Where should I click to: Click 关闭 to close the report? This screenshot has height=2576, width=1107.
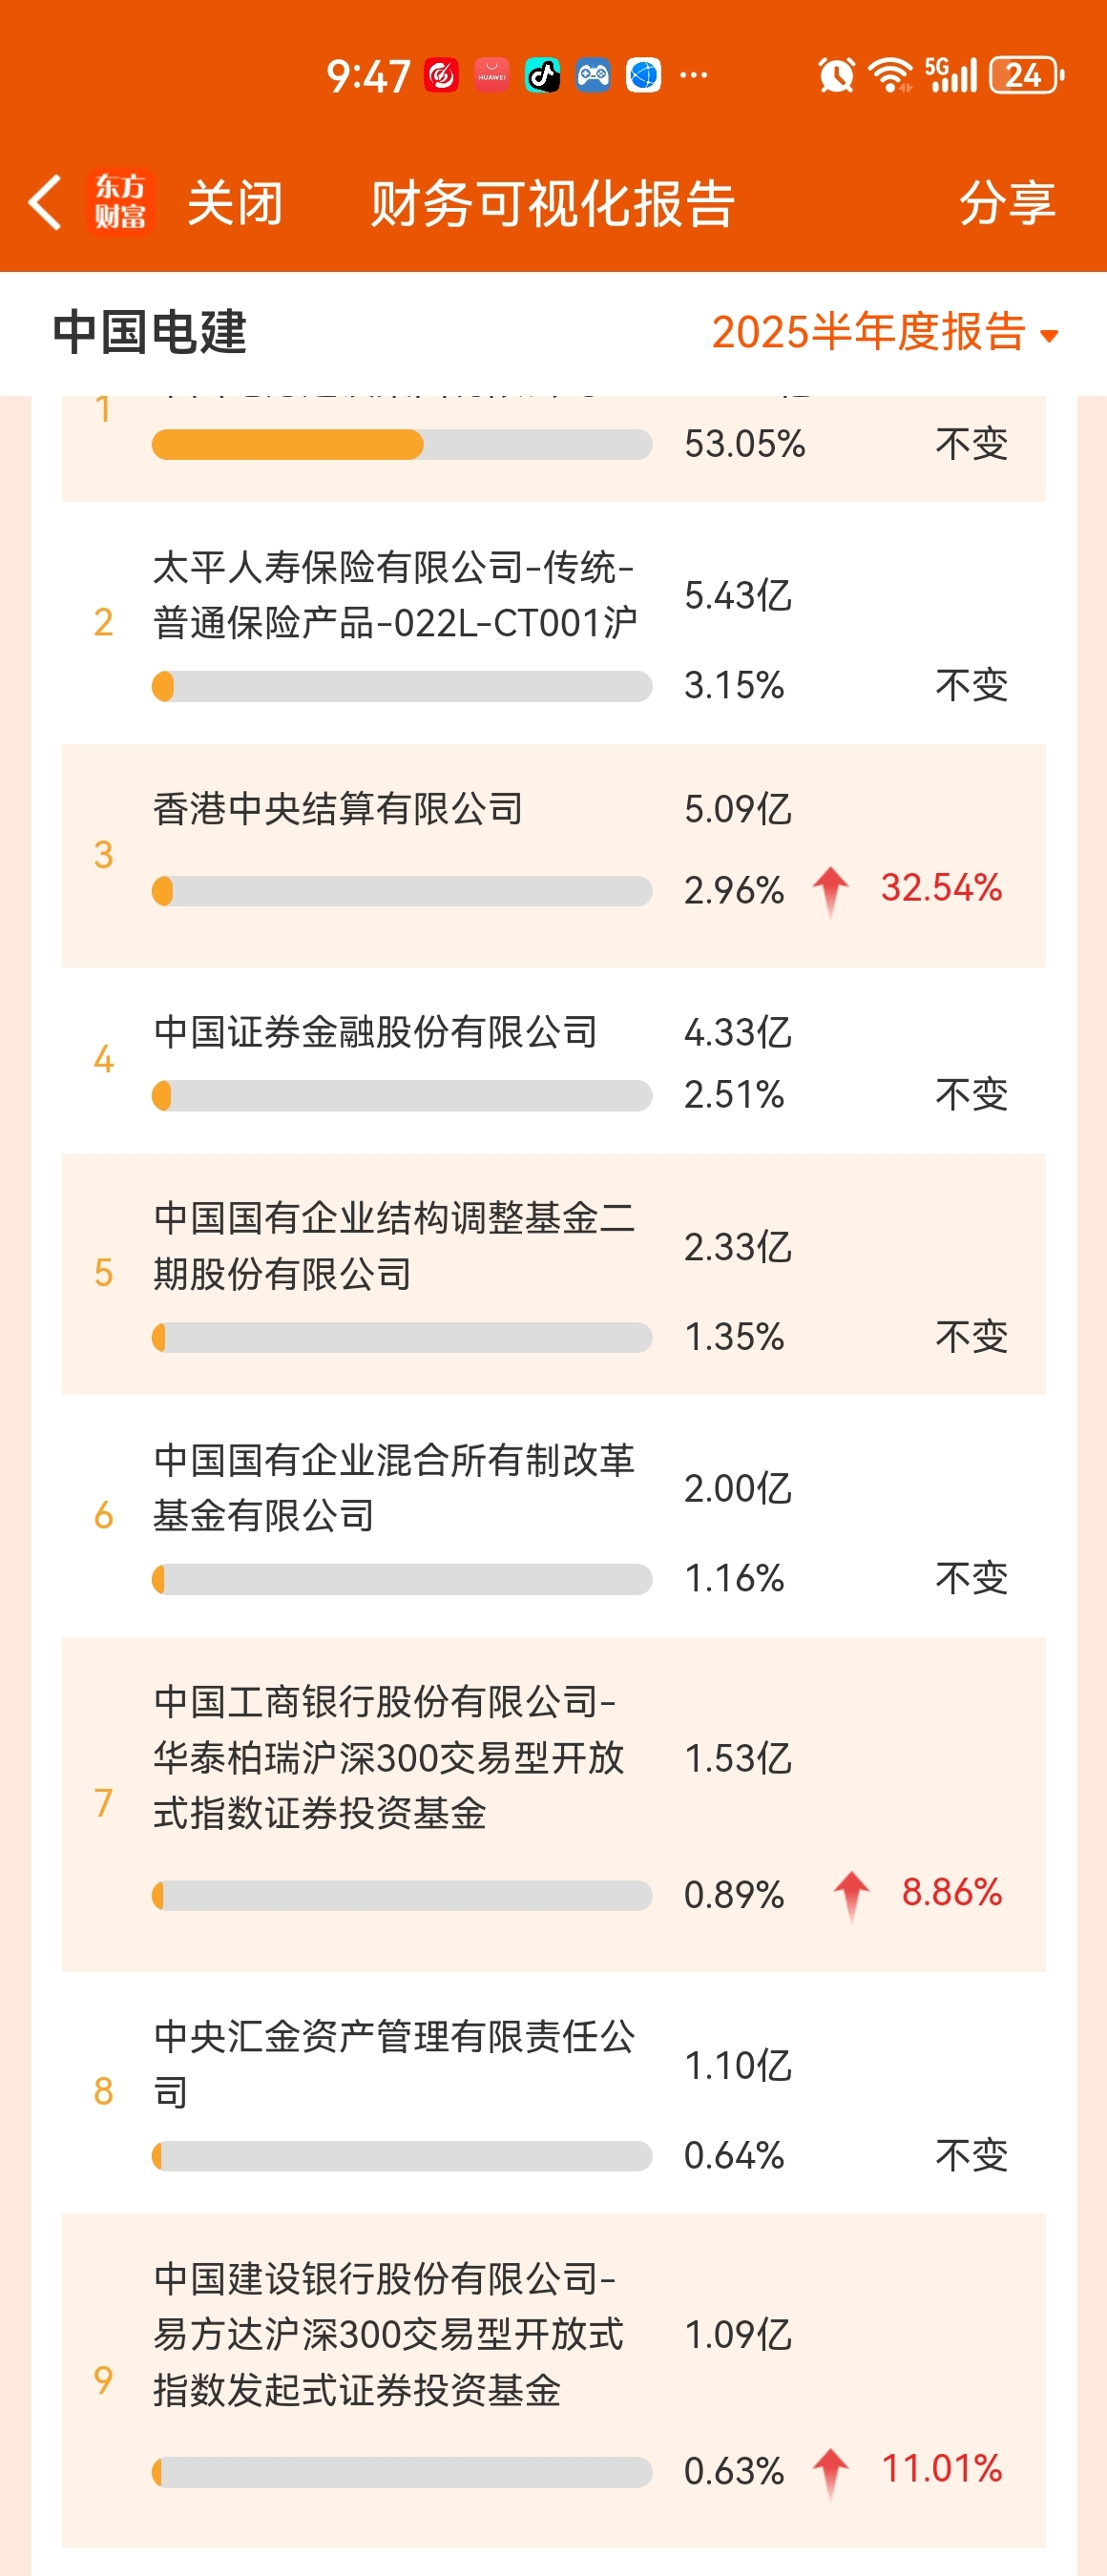[x=236, y=203]
